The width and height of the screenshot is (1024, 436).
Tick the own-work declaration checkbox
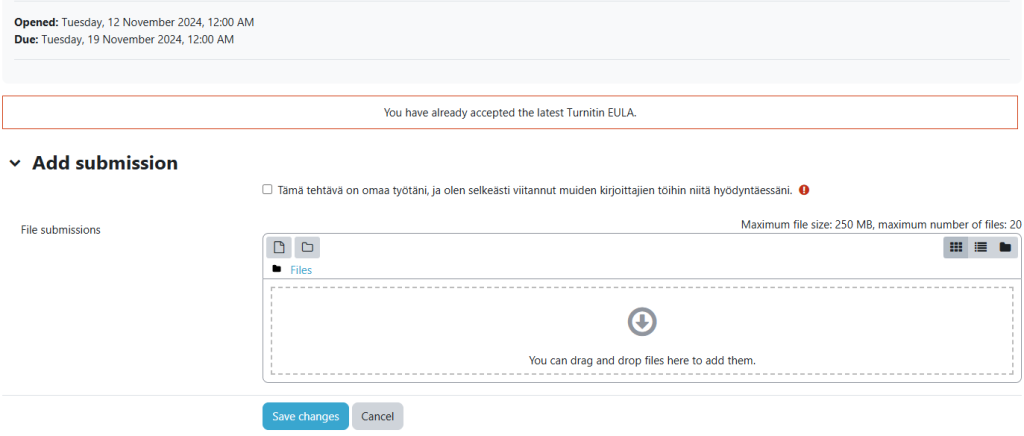point(266,189)
